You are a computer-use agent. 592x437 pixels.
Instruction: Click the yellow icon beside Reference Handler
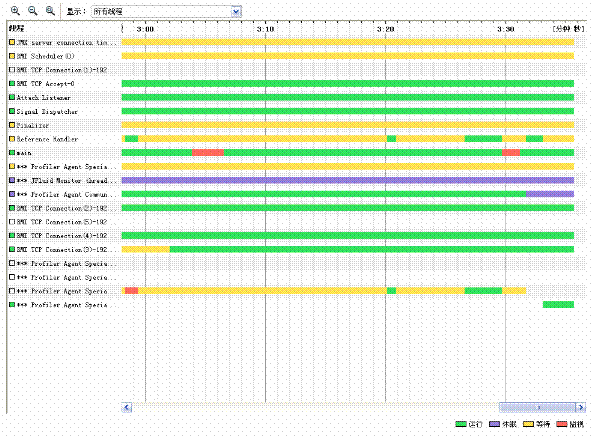point(12,139)
